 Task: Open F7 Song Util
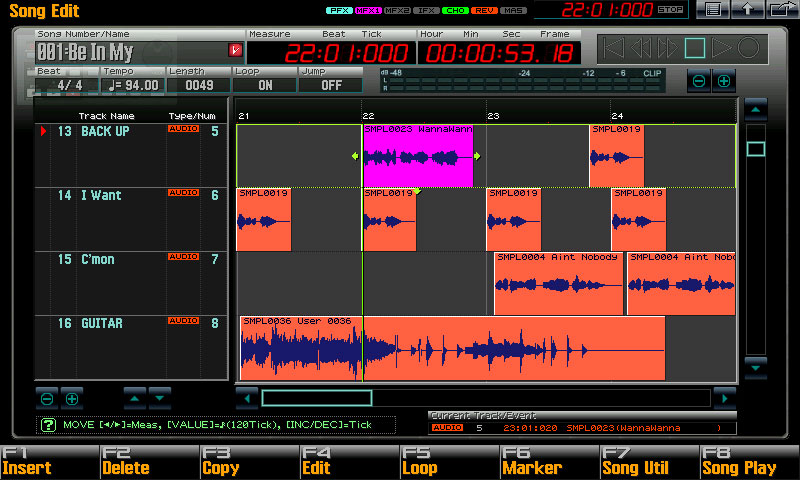(x=649, y=462)
